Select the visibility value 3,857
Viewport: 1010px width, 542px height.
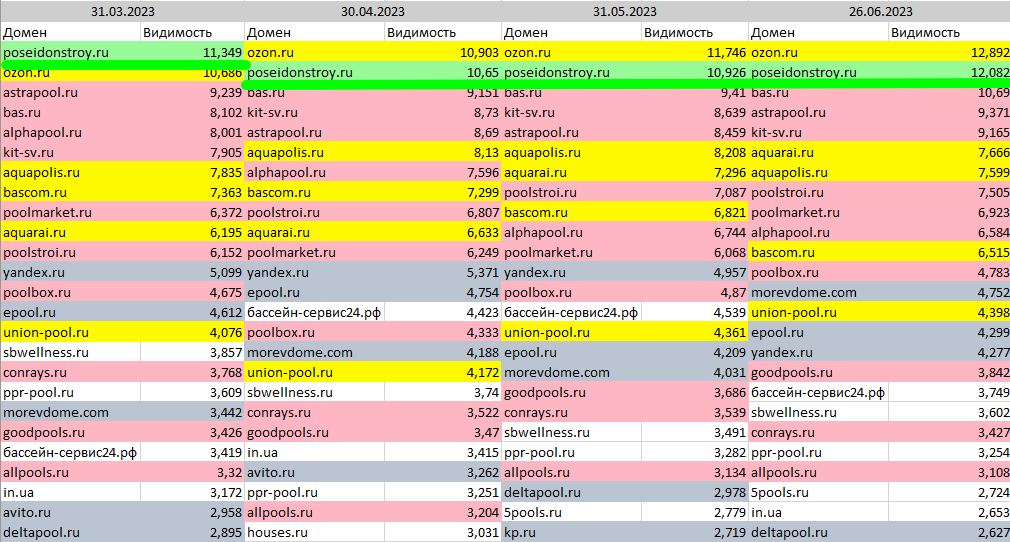(192, 352)
